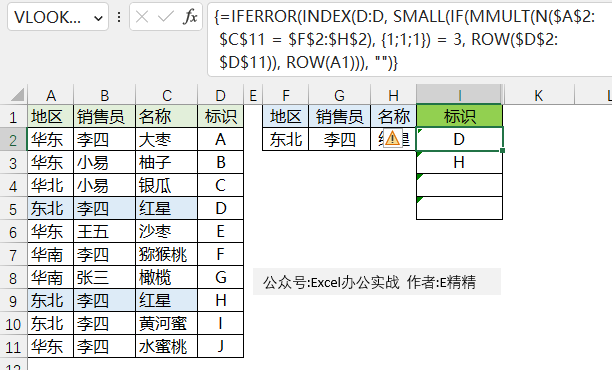Click cell D2 containing A
Screen dimensions: 612x370
pos(221,139)
